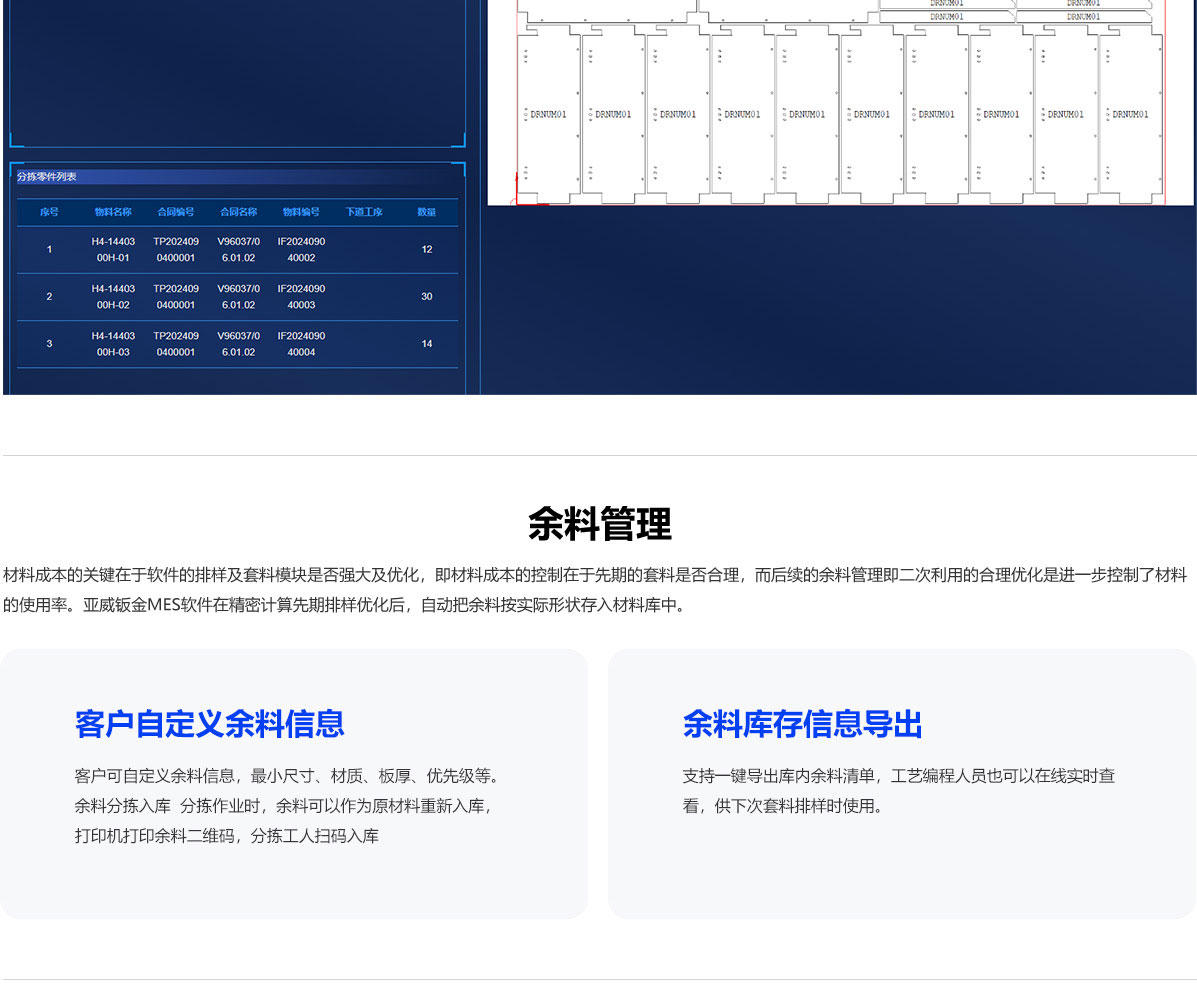Click contract number cell in row 1

[x=176, y=249]
